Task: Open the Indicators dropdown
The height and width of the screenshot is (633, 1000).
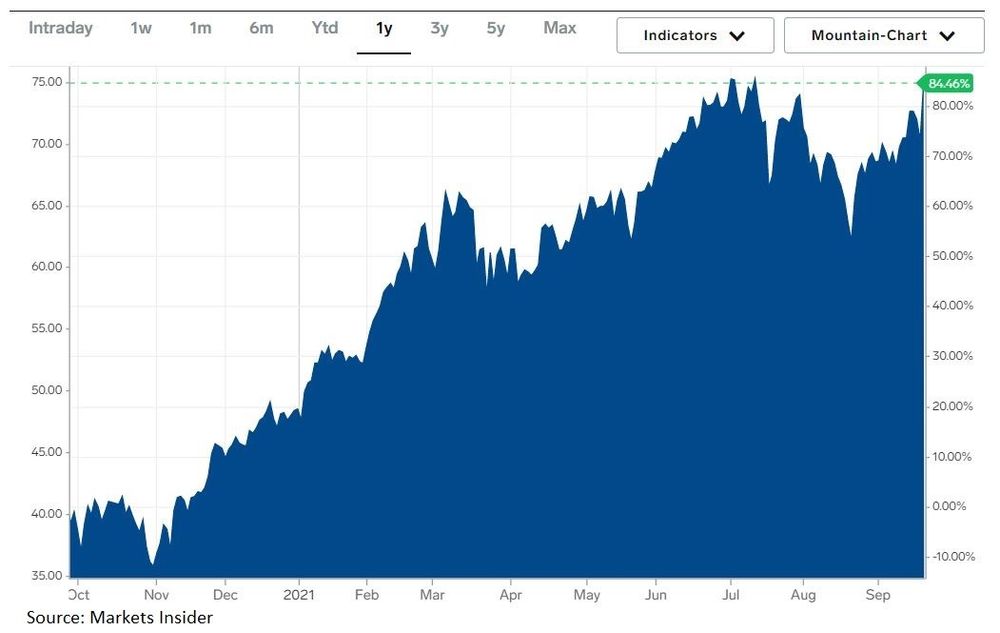Action: [694, 35]
